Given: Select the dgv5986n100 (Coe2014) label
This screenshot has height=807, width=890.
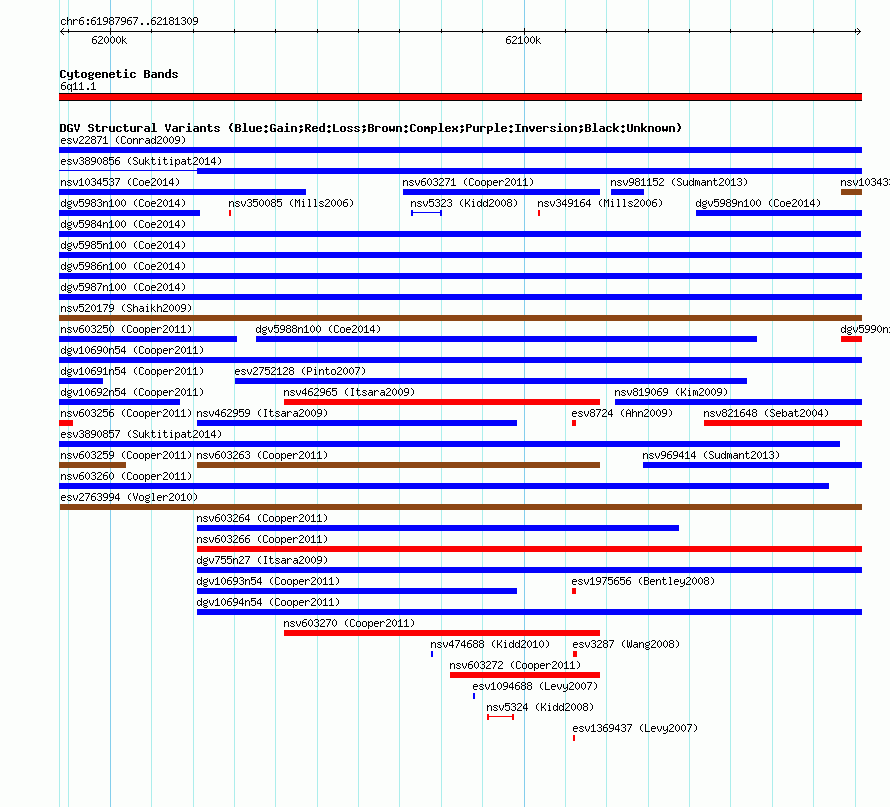Looking at the screenshot, I should (123, 266).
